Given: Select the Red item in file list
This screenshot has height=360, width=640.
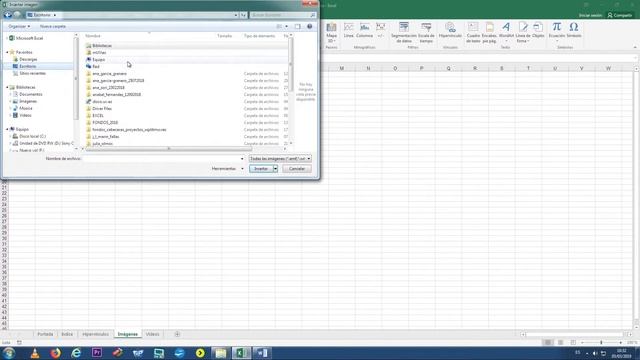Looking at the screenshot, I should [x=96, y=67].
